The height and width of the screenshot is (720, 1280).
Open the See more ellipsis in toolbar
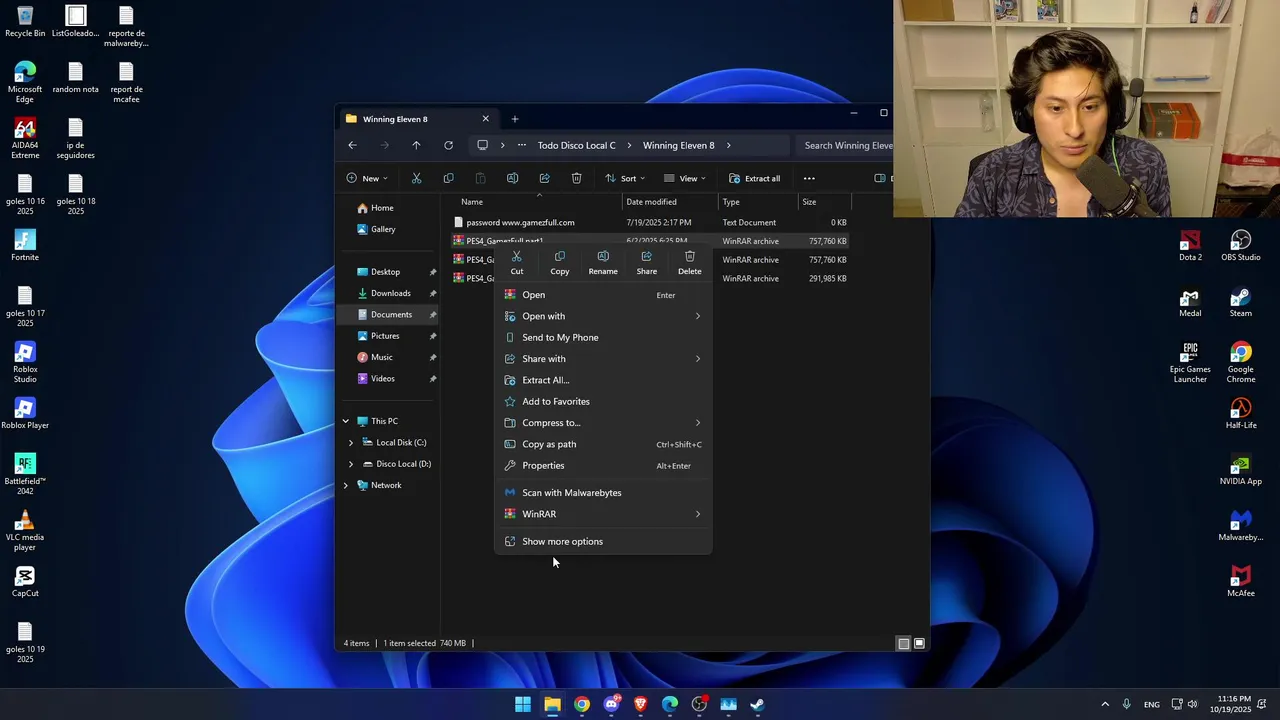[x=809, y=178]
